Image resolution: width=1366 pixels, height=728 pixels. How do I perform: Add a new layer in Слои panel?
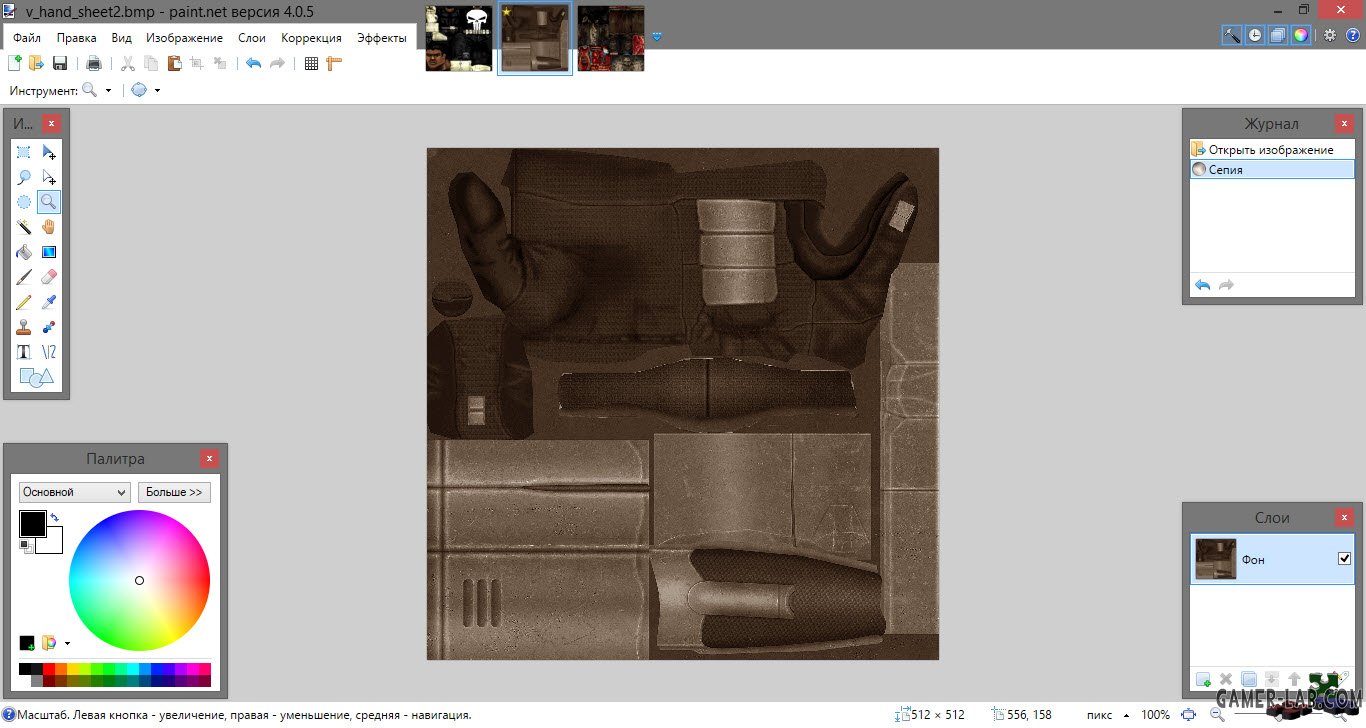coord(1203,680)
